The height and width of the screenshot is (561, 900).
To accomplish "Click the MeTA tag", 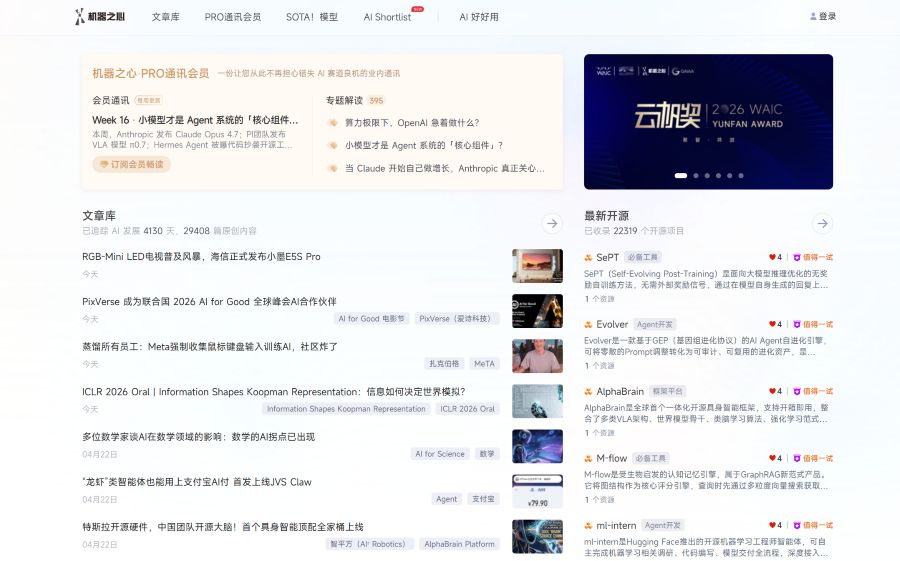I will click(484, 363).
